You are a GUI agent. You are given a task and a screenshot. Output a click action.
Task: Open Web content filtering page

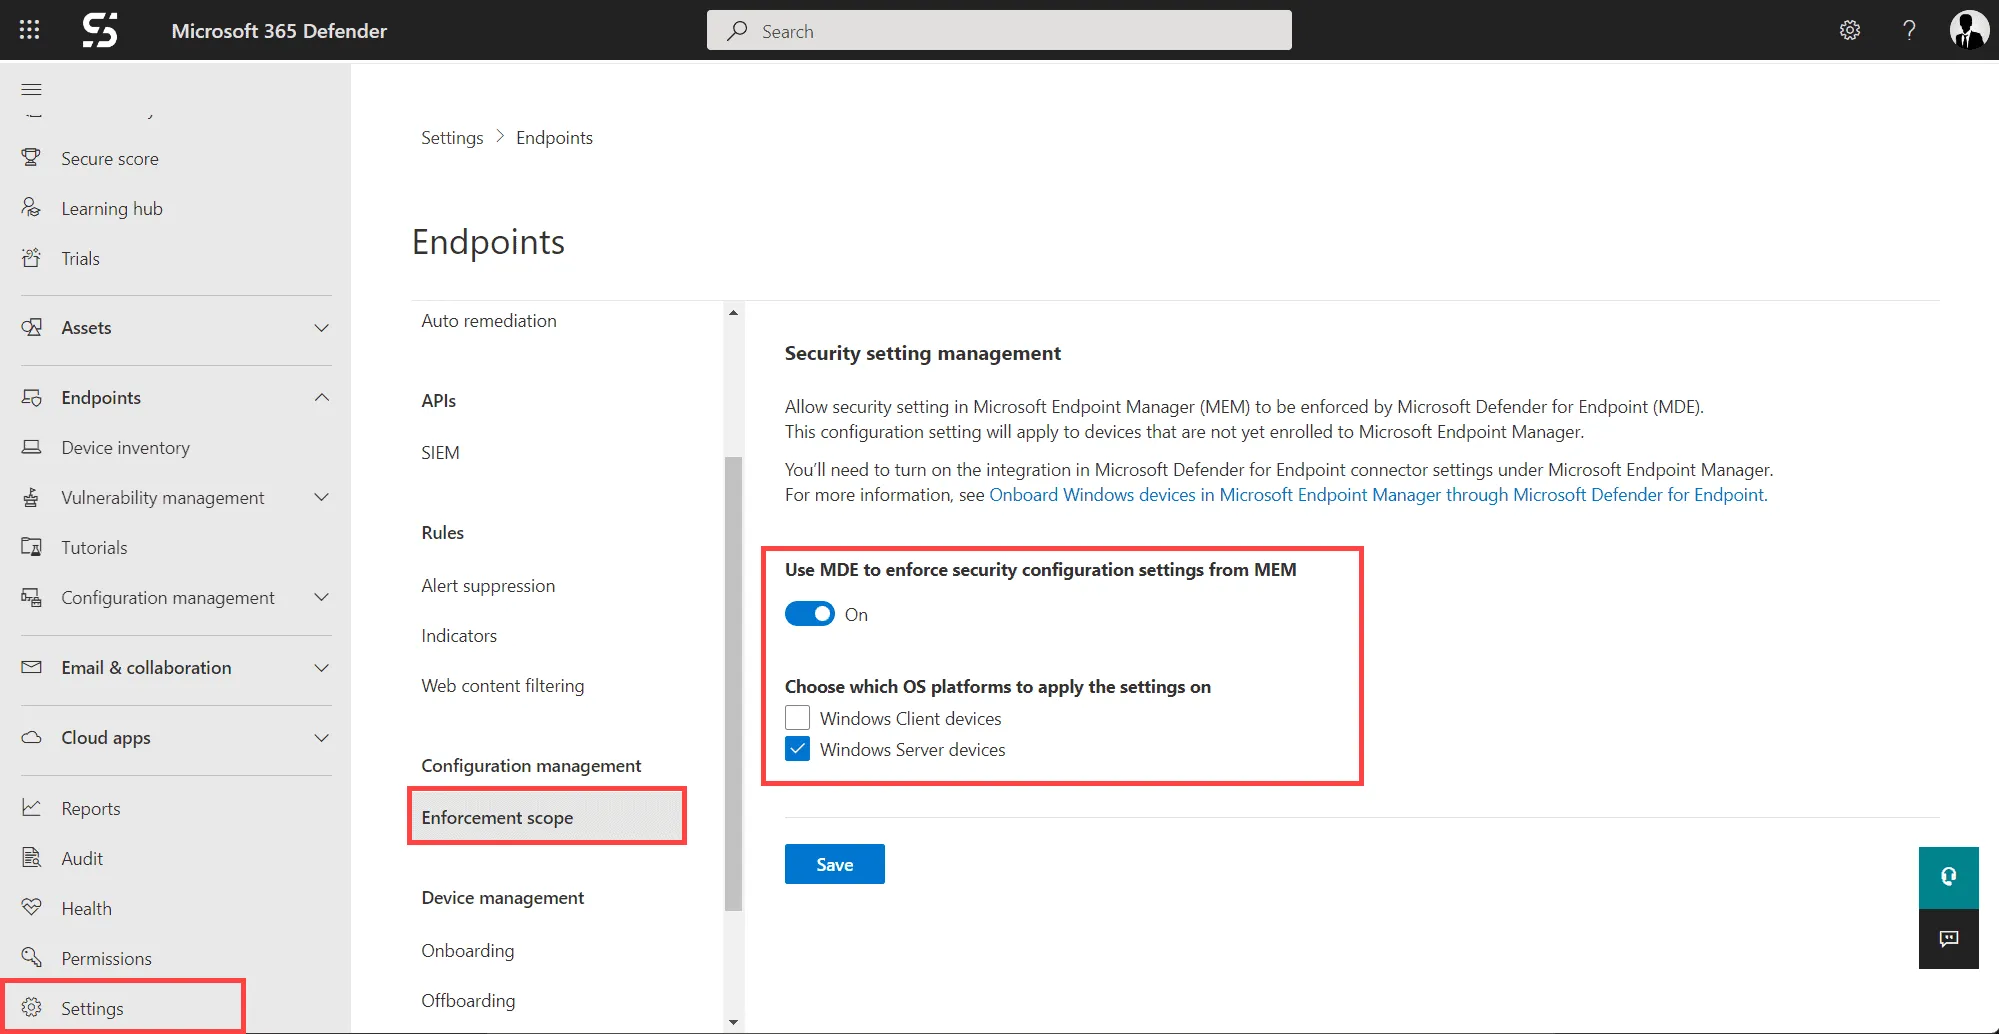[x=503, y=685]
